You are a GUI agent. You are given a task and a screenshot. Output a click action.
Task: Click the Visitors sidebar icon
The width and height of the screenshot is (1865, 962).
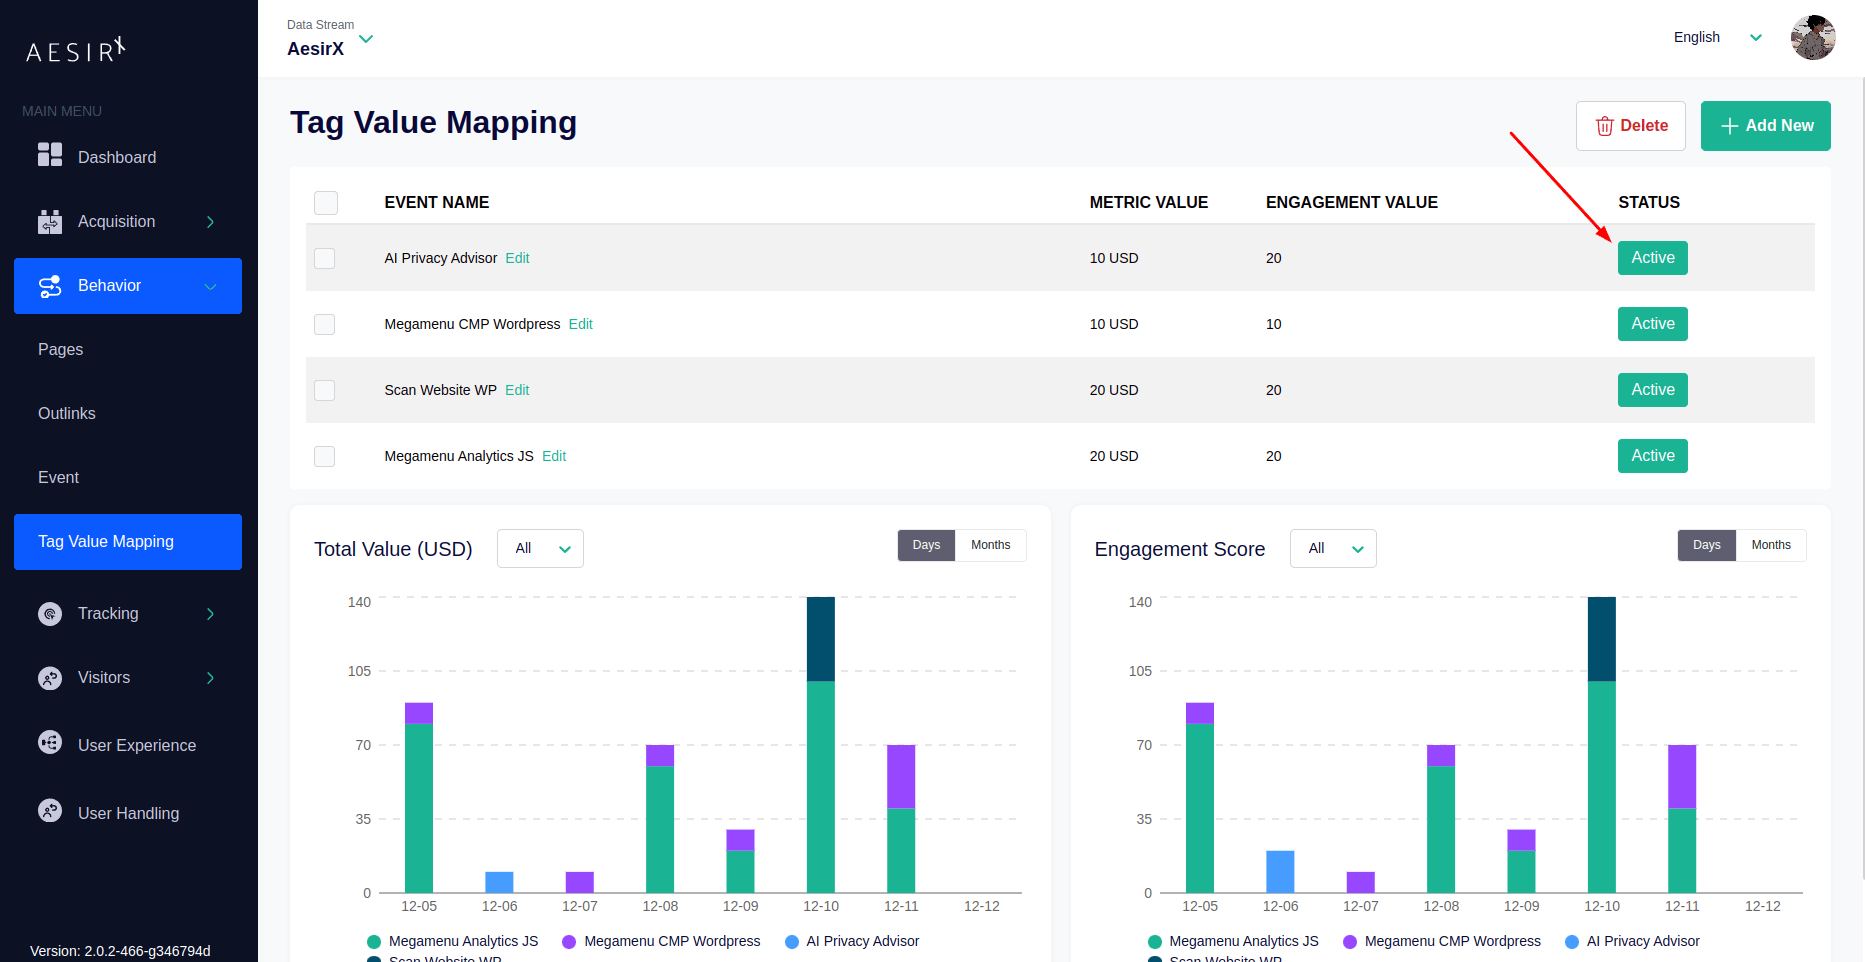click(x=50, y=678)
